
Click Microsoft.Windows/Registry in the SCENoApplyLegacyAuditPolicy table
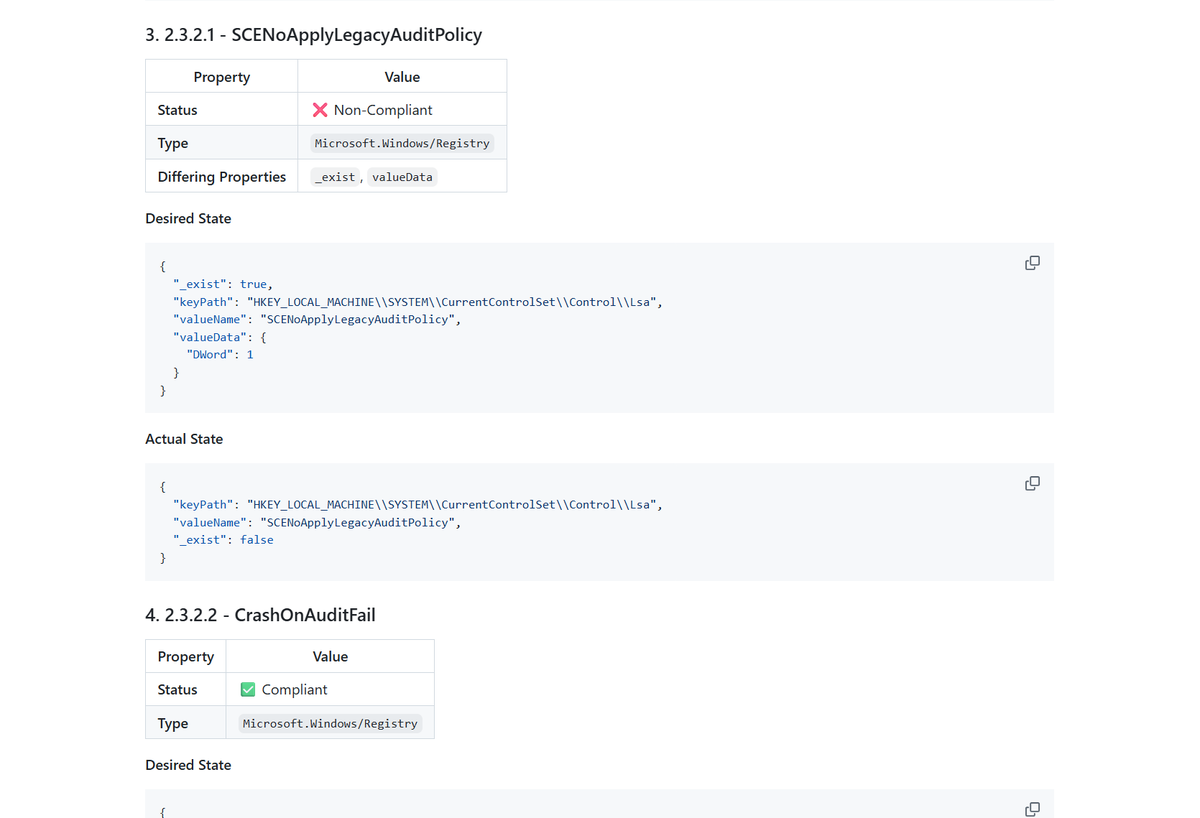(402, 144)
